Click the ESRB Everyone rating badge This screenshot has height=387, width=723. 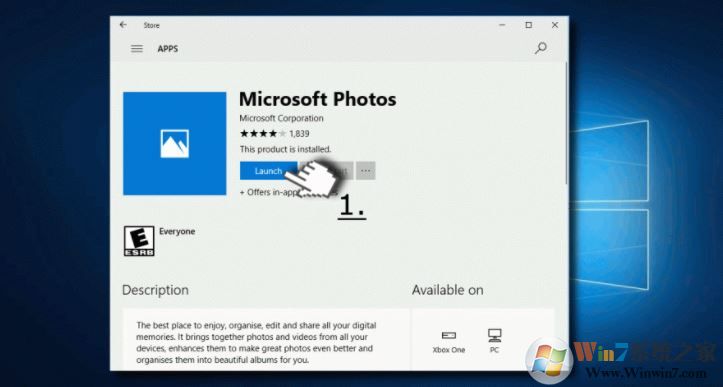pos(139,241)
